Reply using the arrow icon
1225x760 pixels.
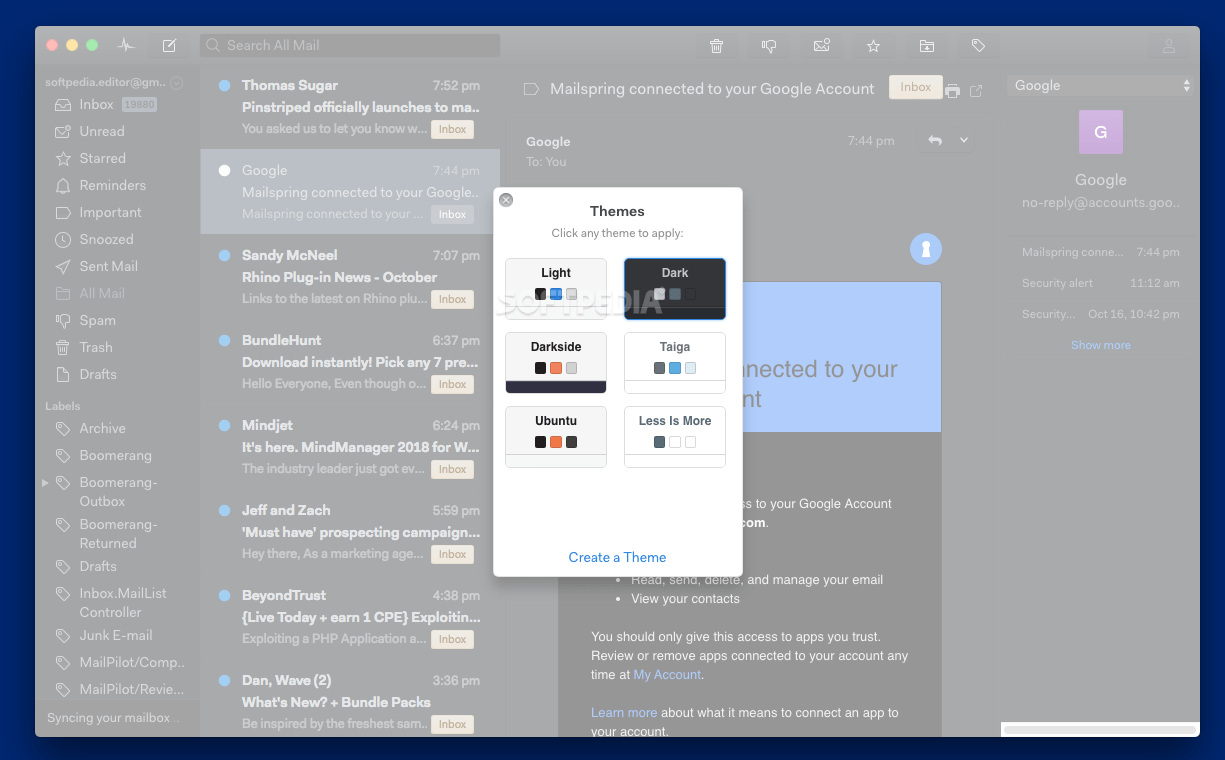click(x=935, y=141)
